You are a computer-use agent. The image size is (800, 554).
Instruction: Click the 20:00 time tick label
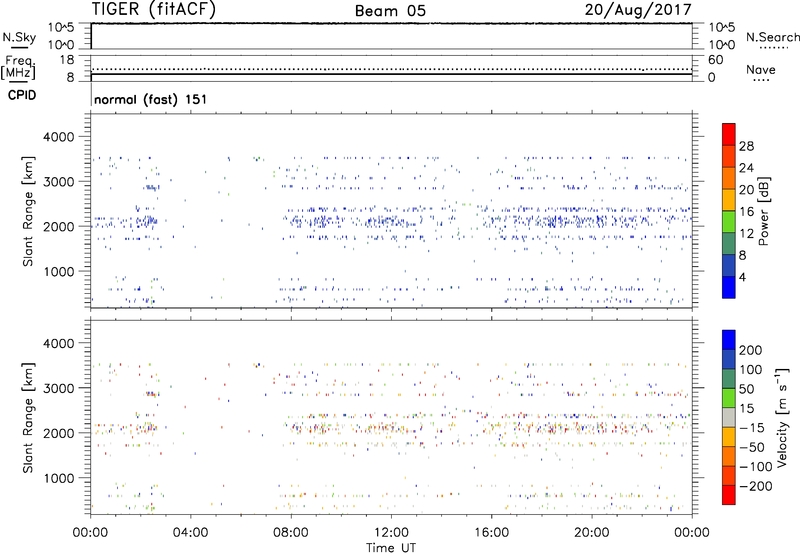pyautogui.click(x=592, y=533)
